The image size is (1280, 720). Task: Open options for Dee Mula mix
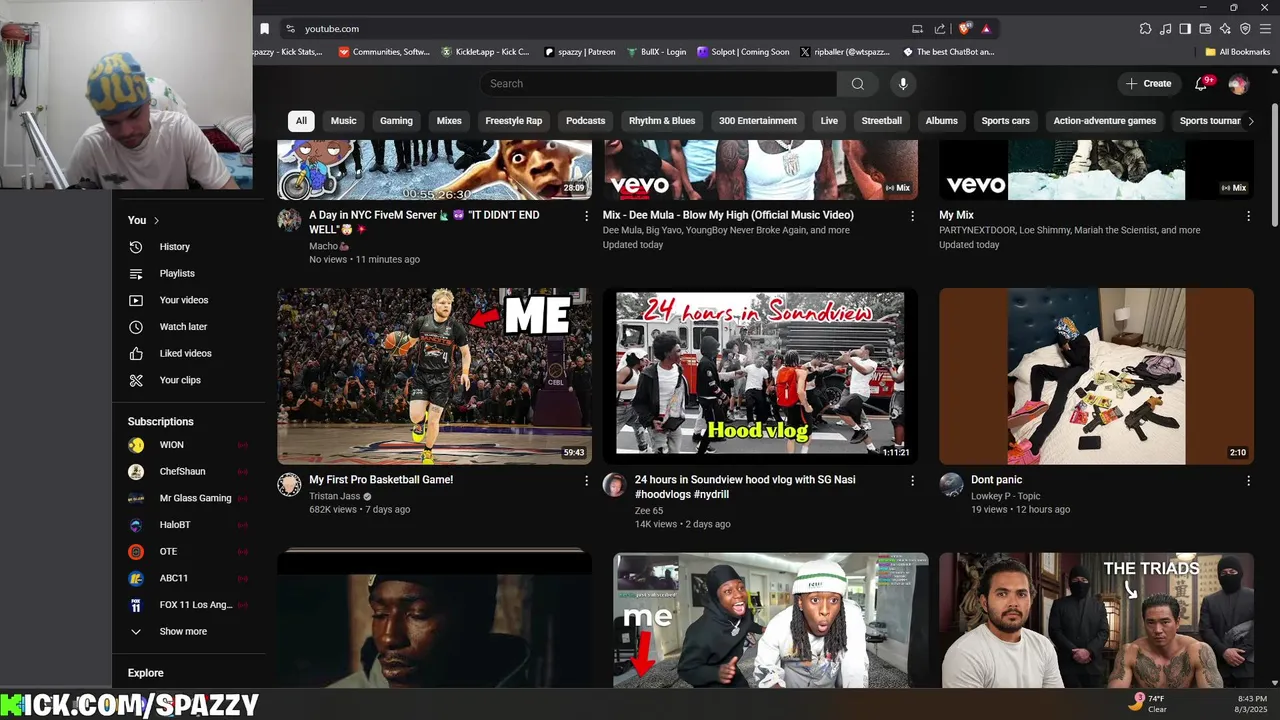[x=912, y=216]
